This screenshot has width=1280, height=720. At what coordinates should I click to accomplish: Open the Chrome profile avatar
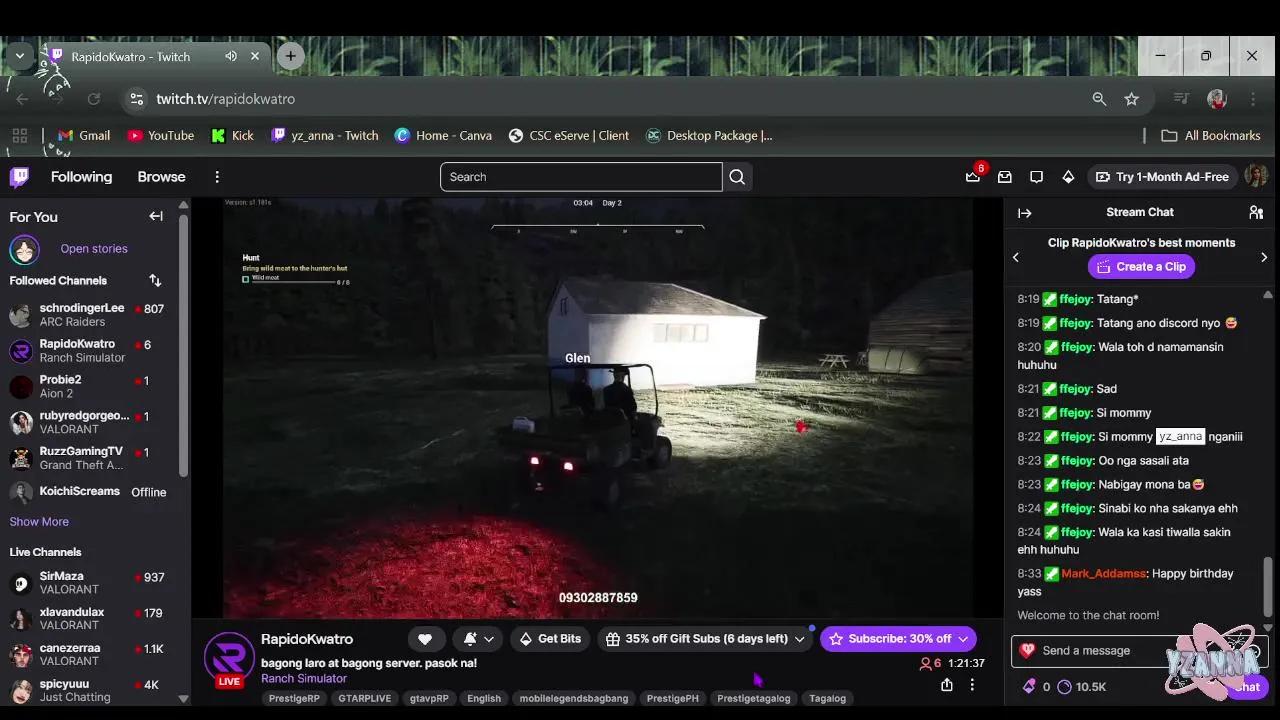click(x=1217, y=99)
